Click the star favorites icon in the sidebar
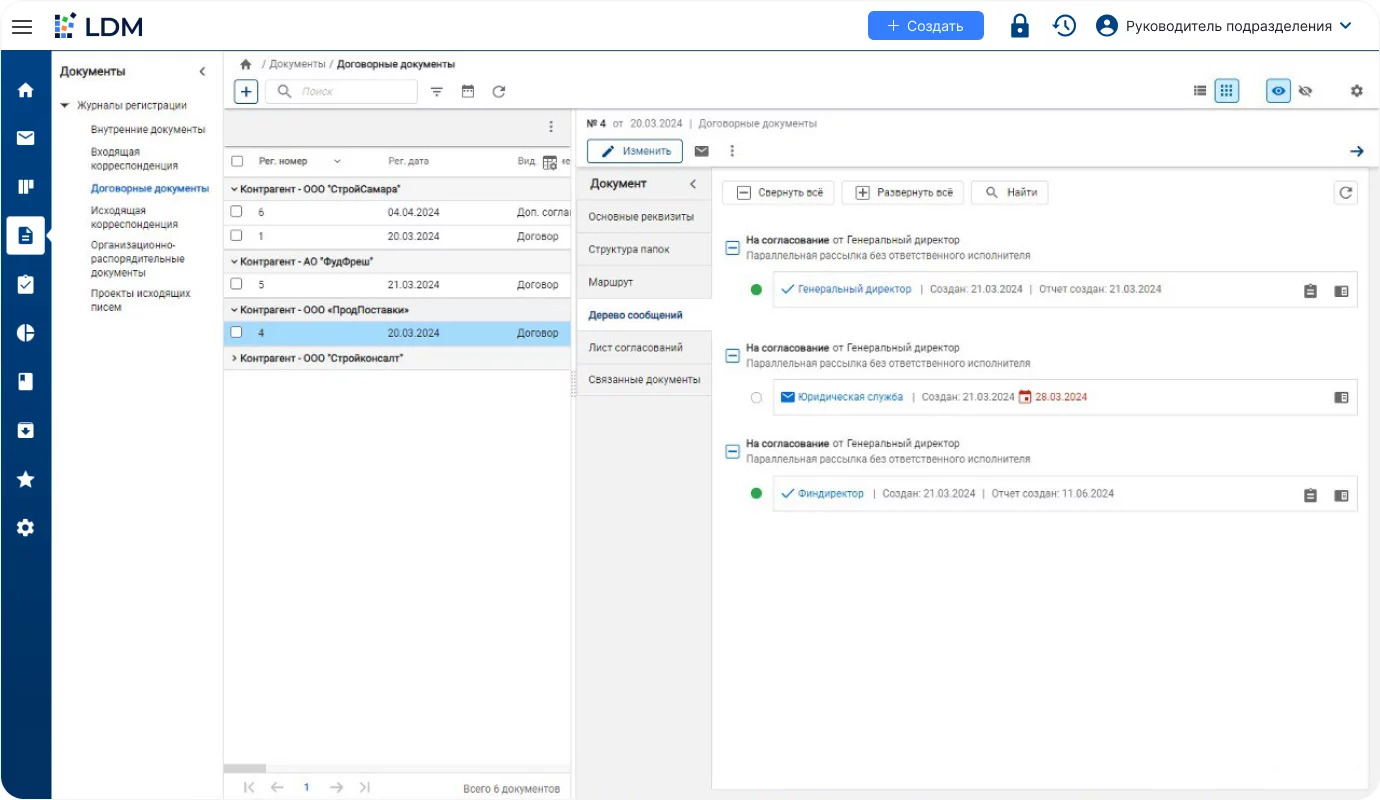 coord(26,480)
